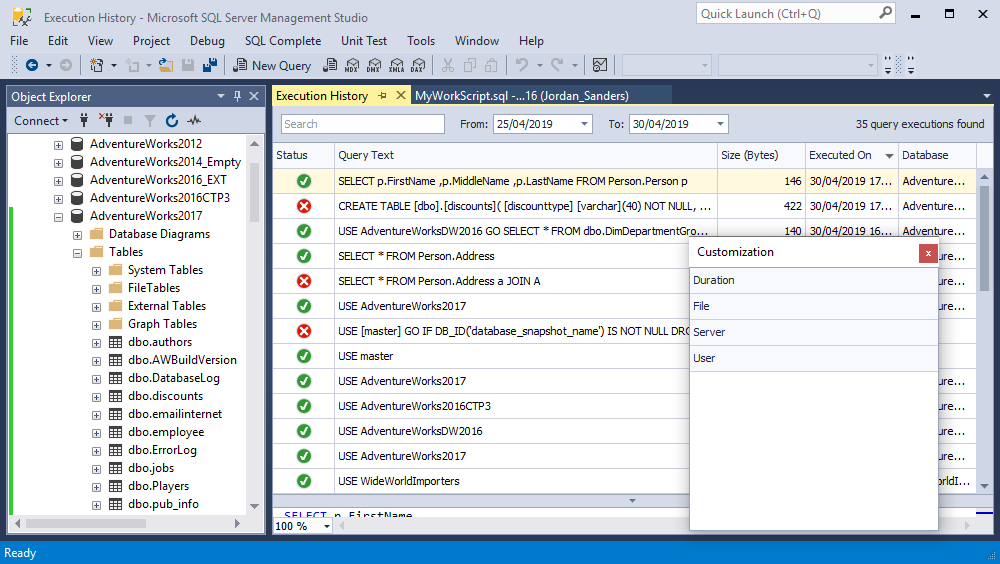Click red error status icon for CREATE TABLE row
The width and height of the screenshot is (1000, 564).
[304, 206]
